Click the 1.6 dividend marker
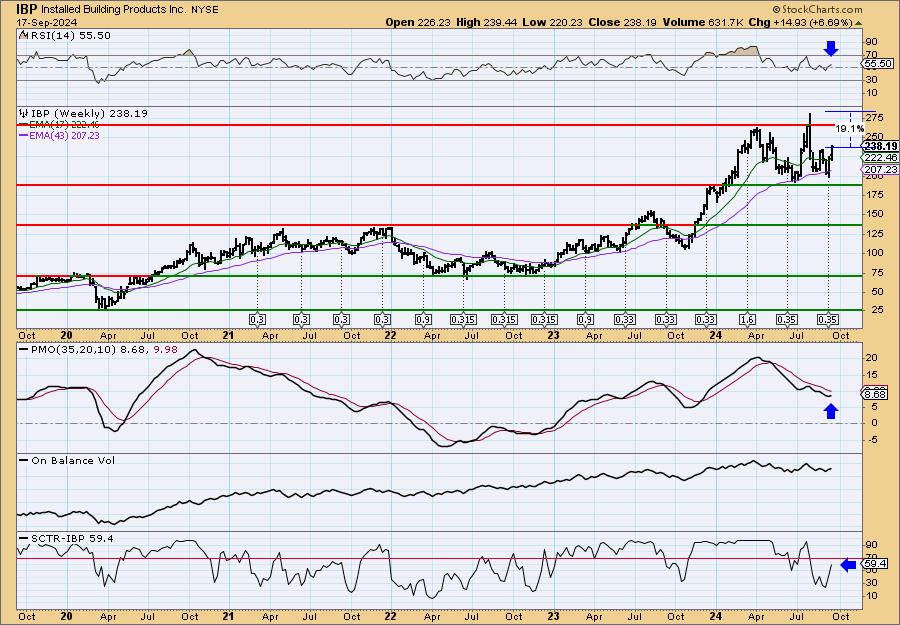Viewport: 900px width, 625px height. tap(748, 320)
